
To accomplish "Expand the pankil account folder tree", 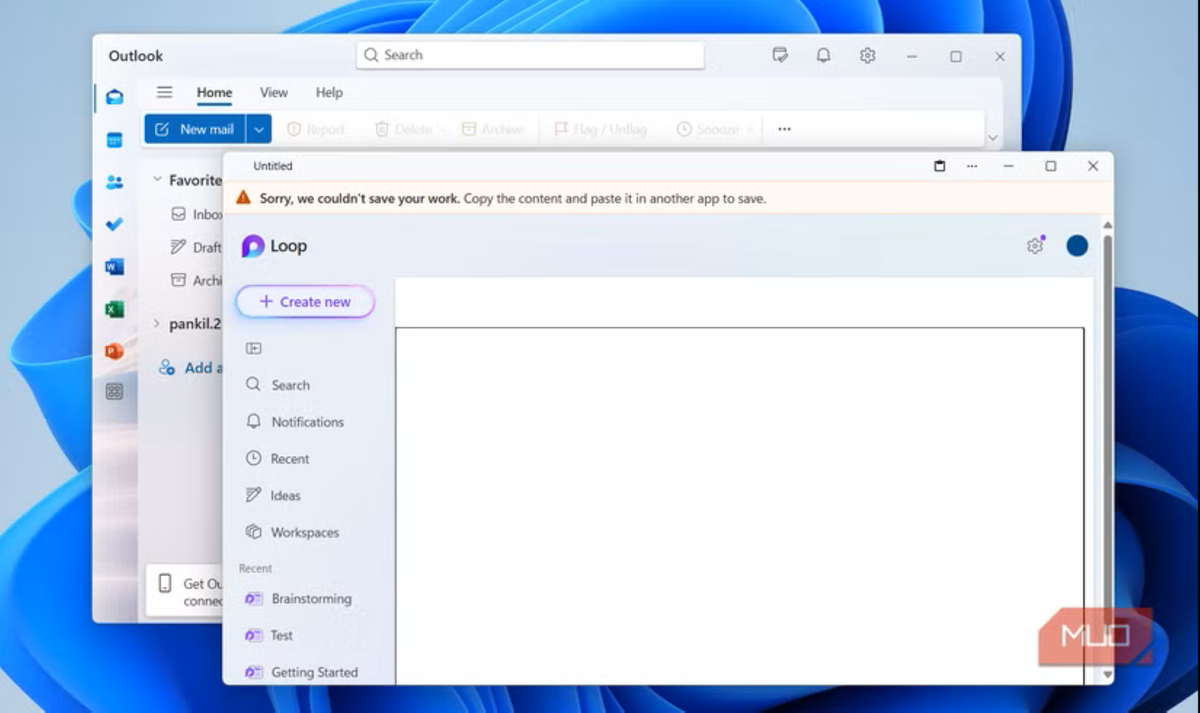I will tap(157, 323).
